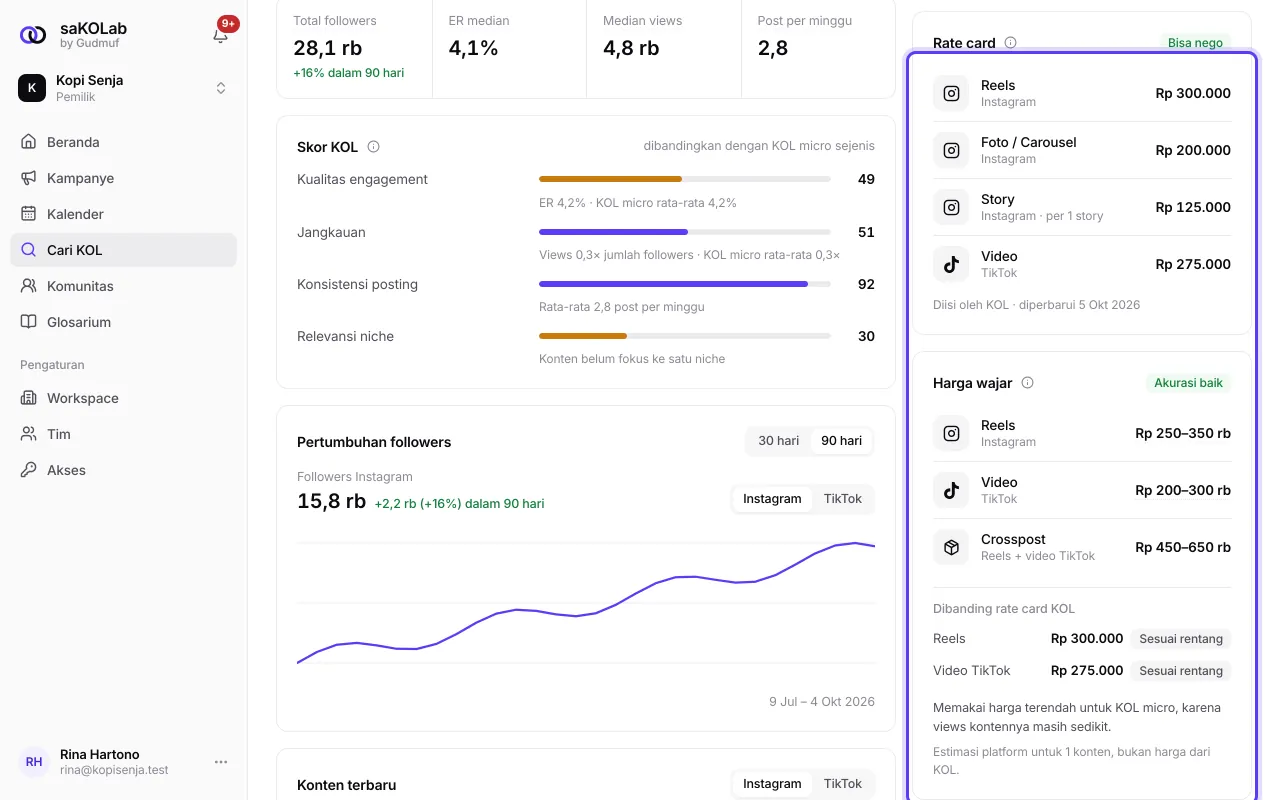The height and width of the screenshot is (800, 1280).
Task: Switch growth chart to 30 hari
Action: point(778,441)
